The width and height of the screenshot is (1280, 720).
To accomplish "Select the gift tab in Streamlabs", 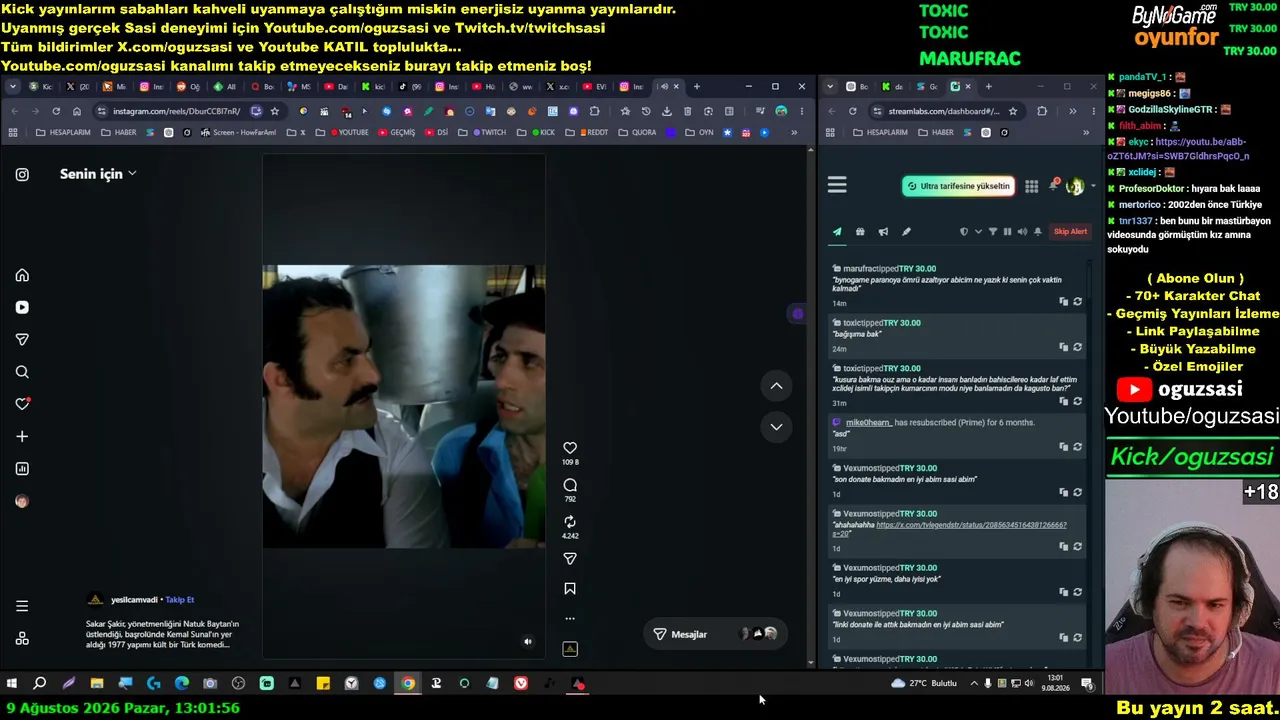I will (860, 232).
